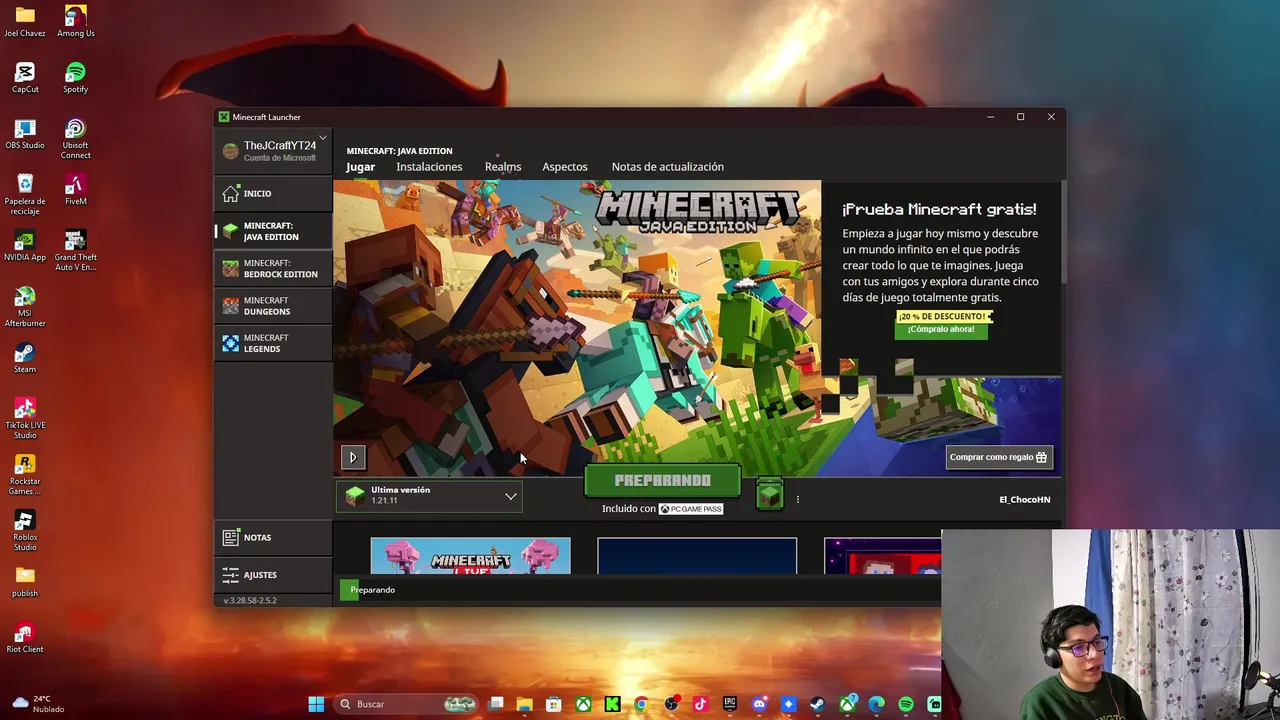Open the Inicio section in the launcher sidebar
1280x720 pixels.
pyautogui.click(x=272, y=193)
